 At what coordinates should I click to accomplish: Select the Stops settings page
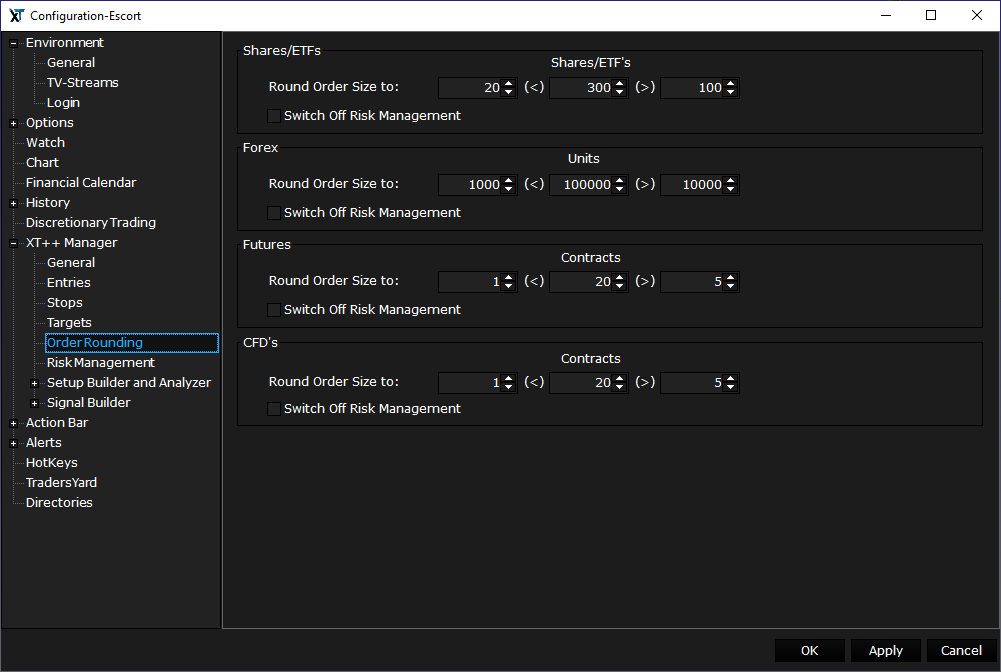(x=64, y=302)
